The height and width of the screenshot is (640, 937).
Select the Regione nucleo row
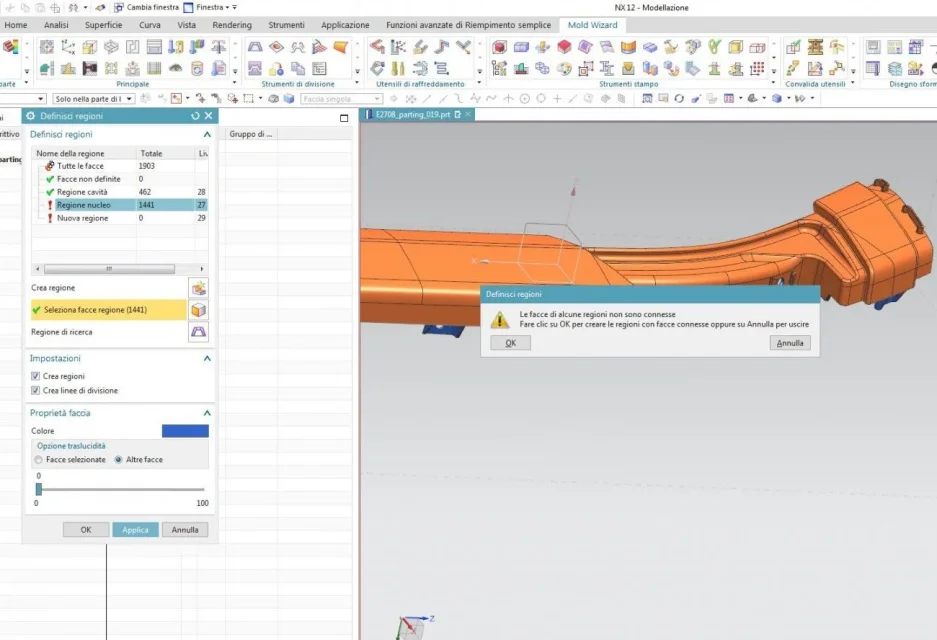click(120, 205)
